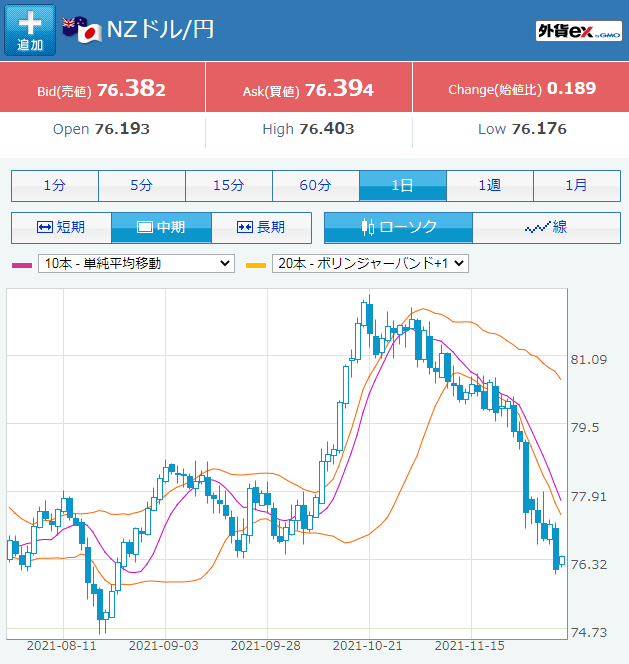Toggle the 中期 mid-term range
This screenshot has height=664, width=629.
161,227
